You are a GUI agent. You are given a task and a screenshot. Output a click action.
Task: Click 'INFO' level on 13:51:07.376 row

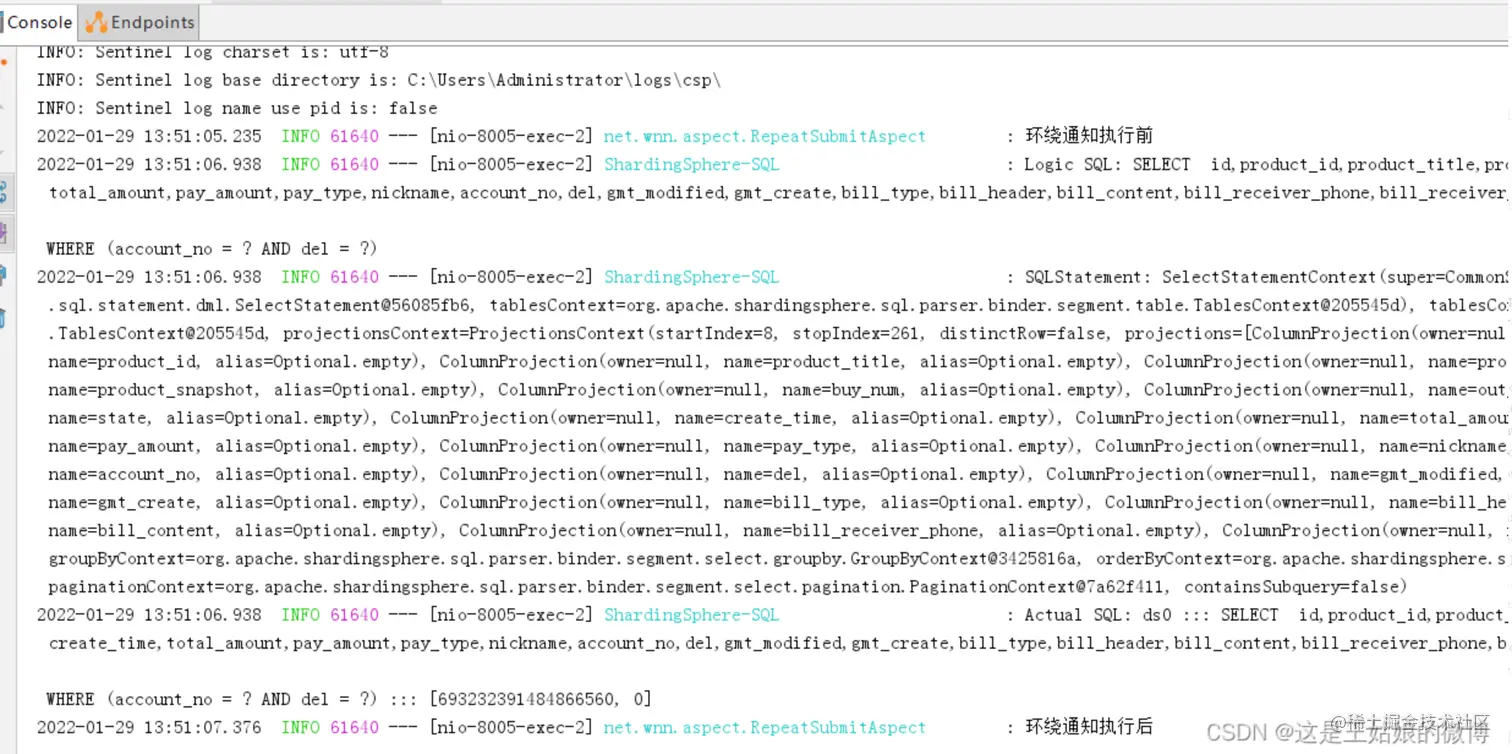coord(300,727)
